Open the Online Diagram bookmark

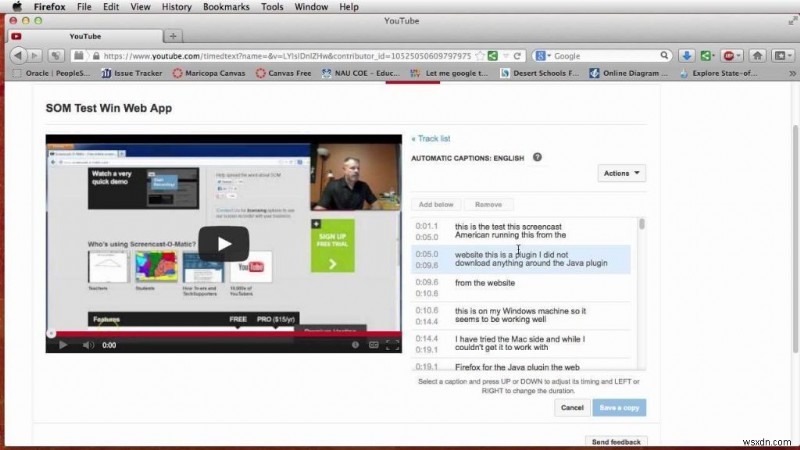[629, 73]
